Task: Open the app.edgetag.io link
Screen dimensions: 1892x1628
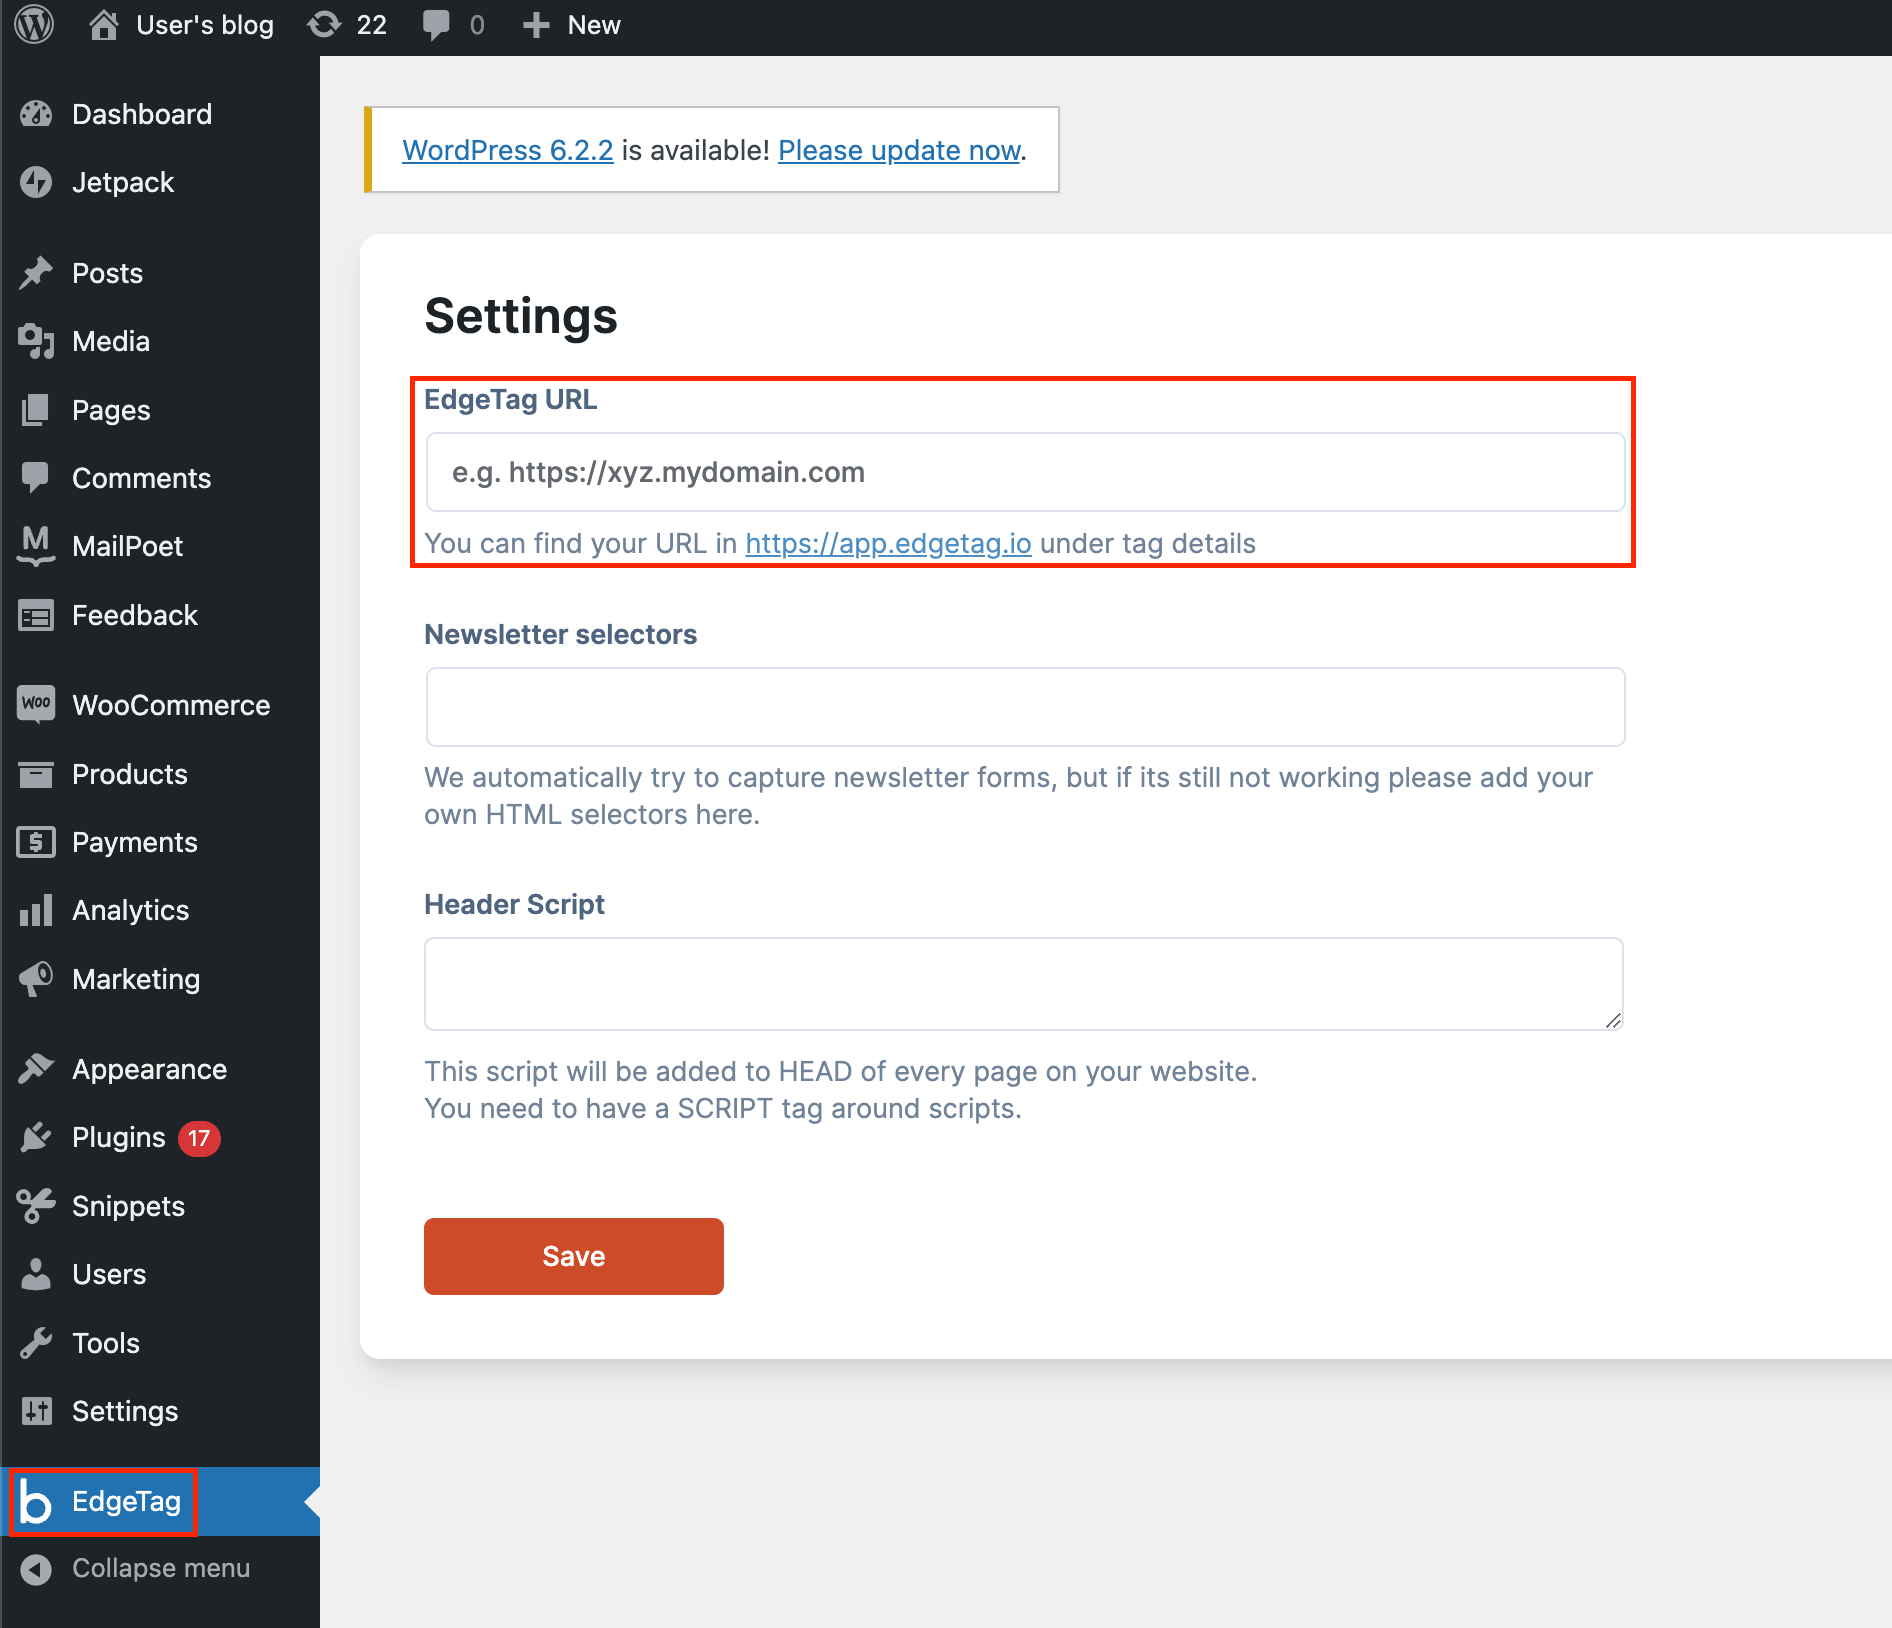Action: click(888, 543)
